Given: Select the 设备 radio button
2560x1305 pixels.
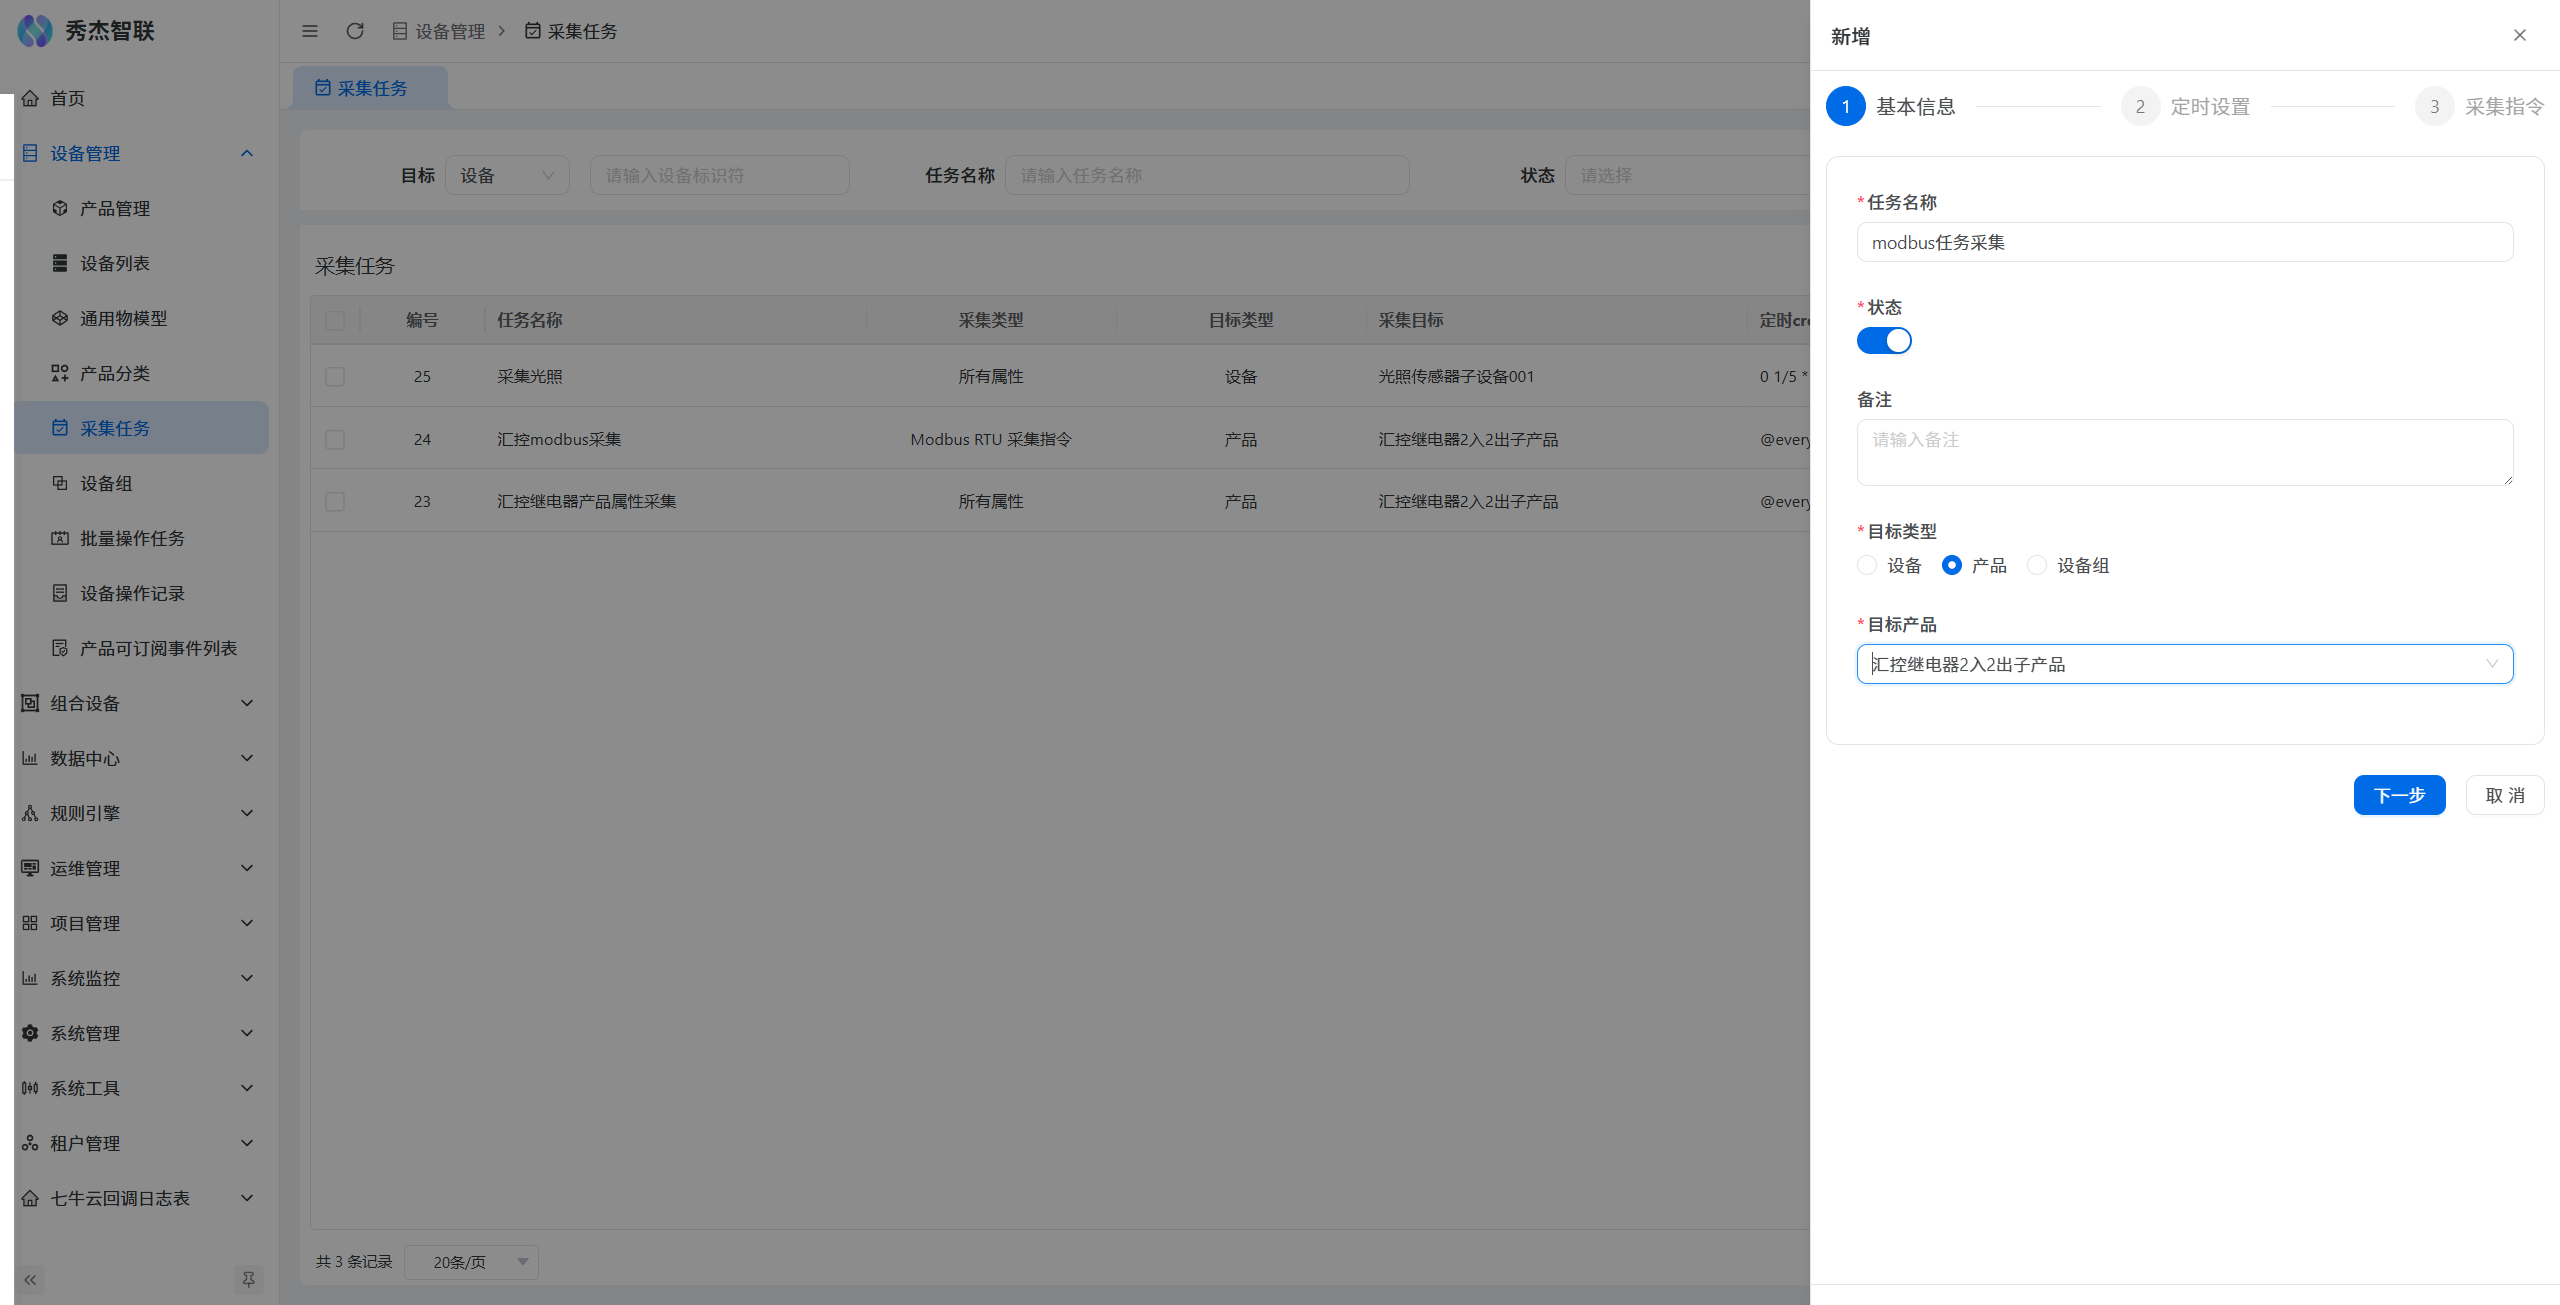Looking at the screenshot, I should pyautogui.click(x=1867, y=565).
